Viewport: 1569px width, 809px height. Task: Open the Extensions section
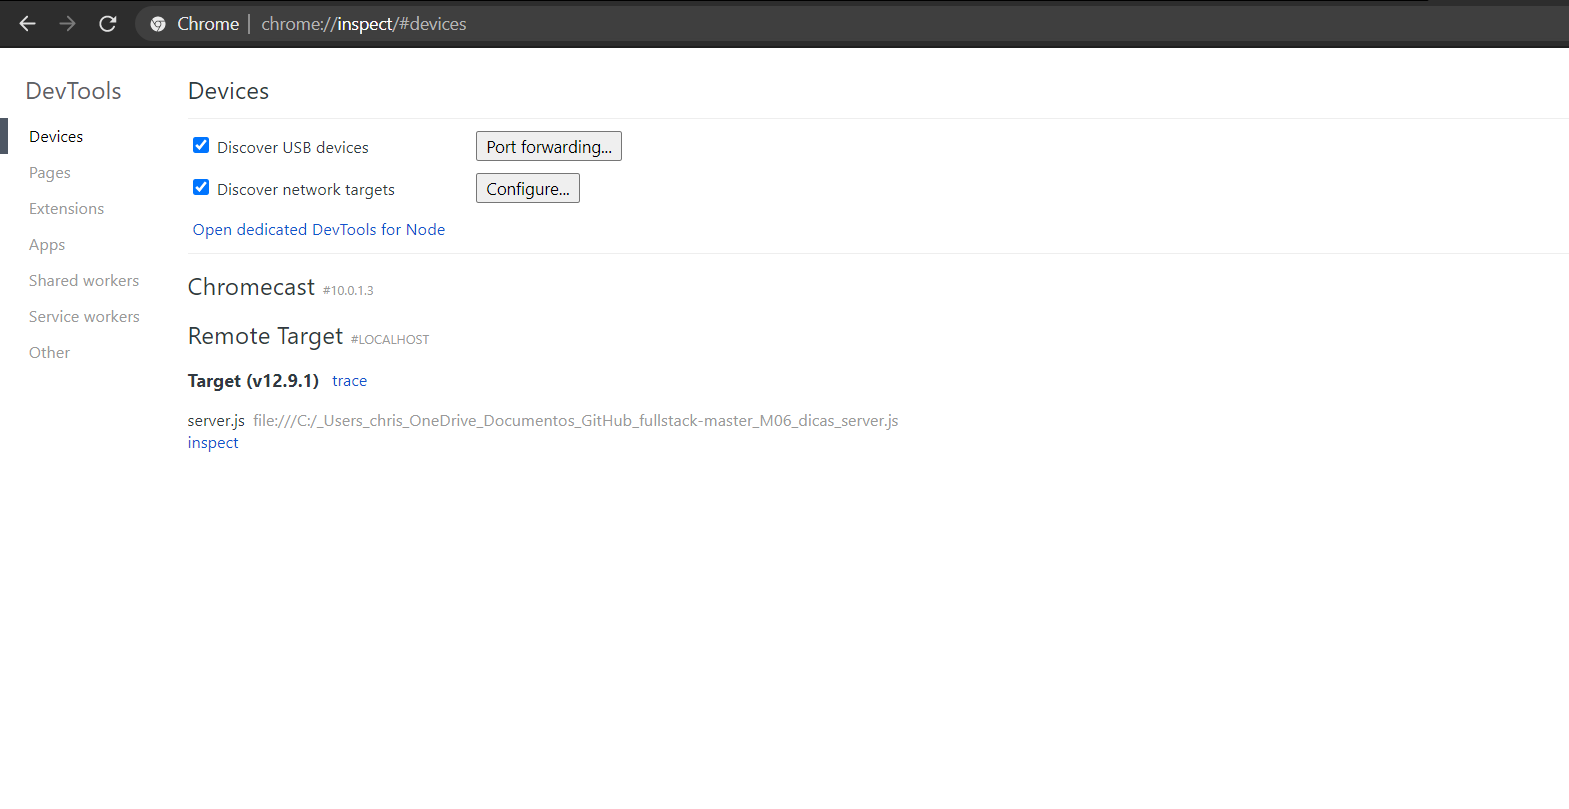point(66,209)
